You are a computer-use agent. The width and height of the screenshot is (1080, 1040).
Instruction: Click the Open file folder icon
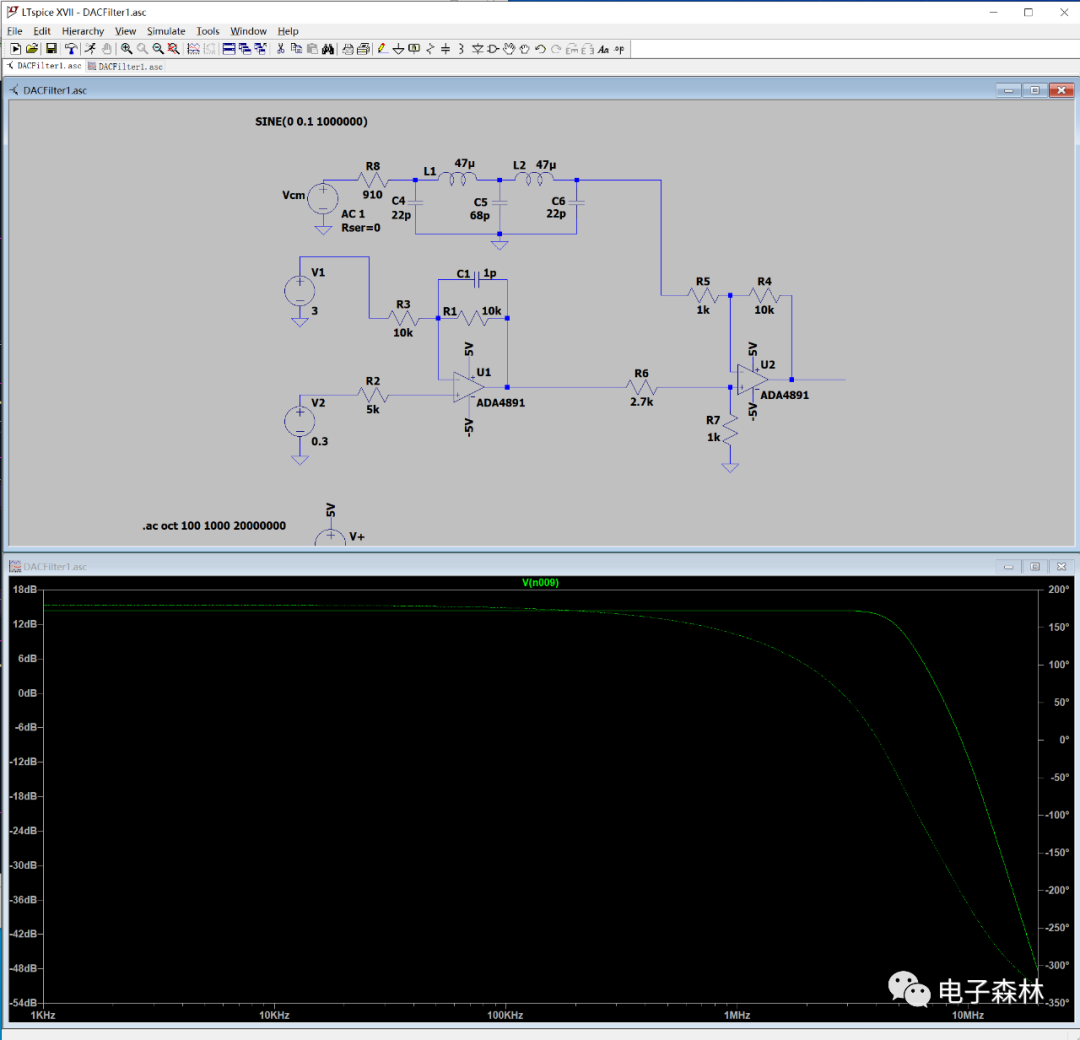pyautogui.click(x=32, y=48)
